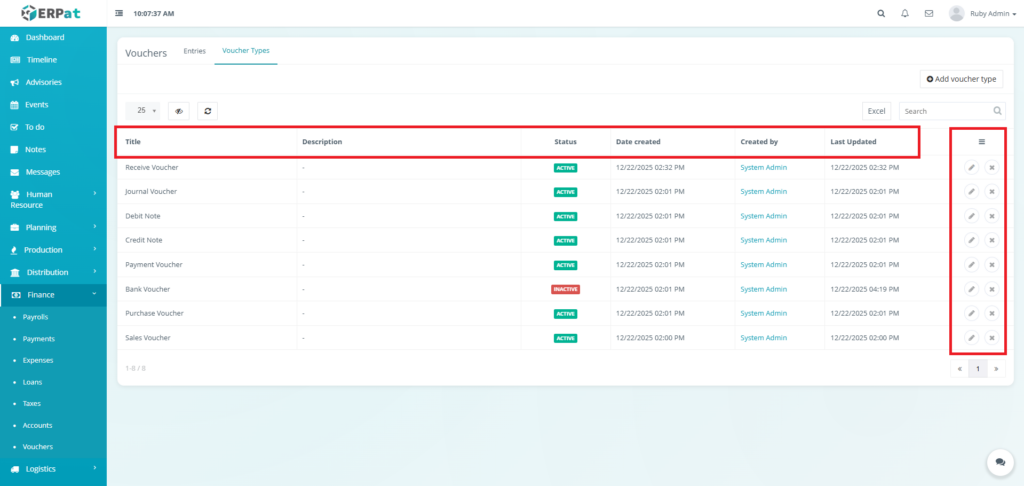Click the search magnifier icon in top bar
Viewport: 1024px width, 486px height.
[x=881, y=14]
